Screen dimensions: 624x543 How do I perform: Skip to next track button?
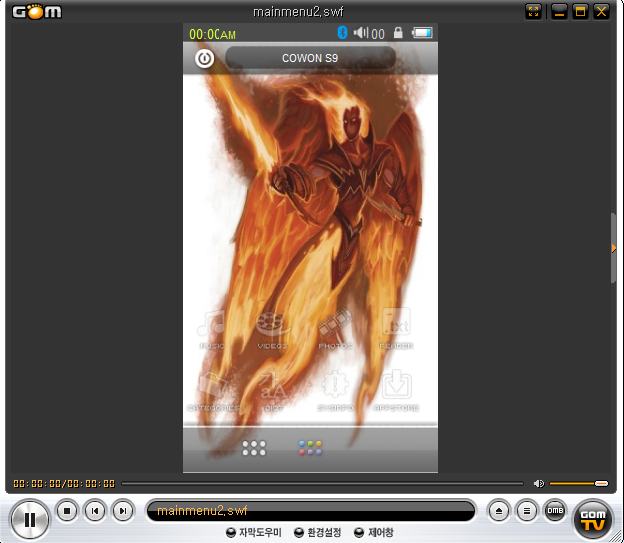click(123, 511)
